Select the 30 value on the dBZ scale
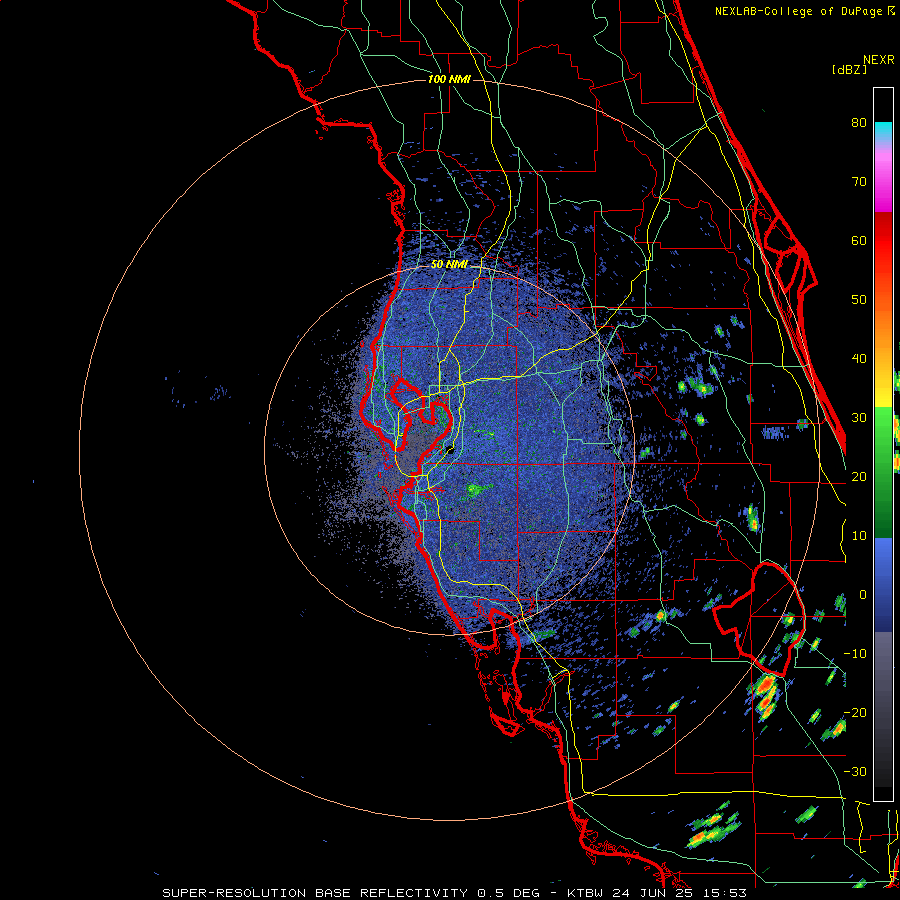Screen dimensions: 900x900 pos(859,418)
